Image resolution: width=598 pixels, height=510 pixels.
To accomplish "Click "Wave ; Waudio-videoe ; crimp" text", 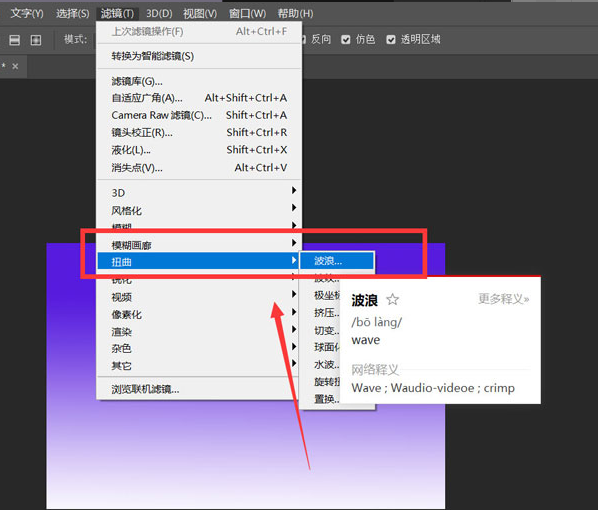I will coord(433,388).
